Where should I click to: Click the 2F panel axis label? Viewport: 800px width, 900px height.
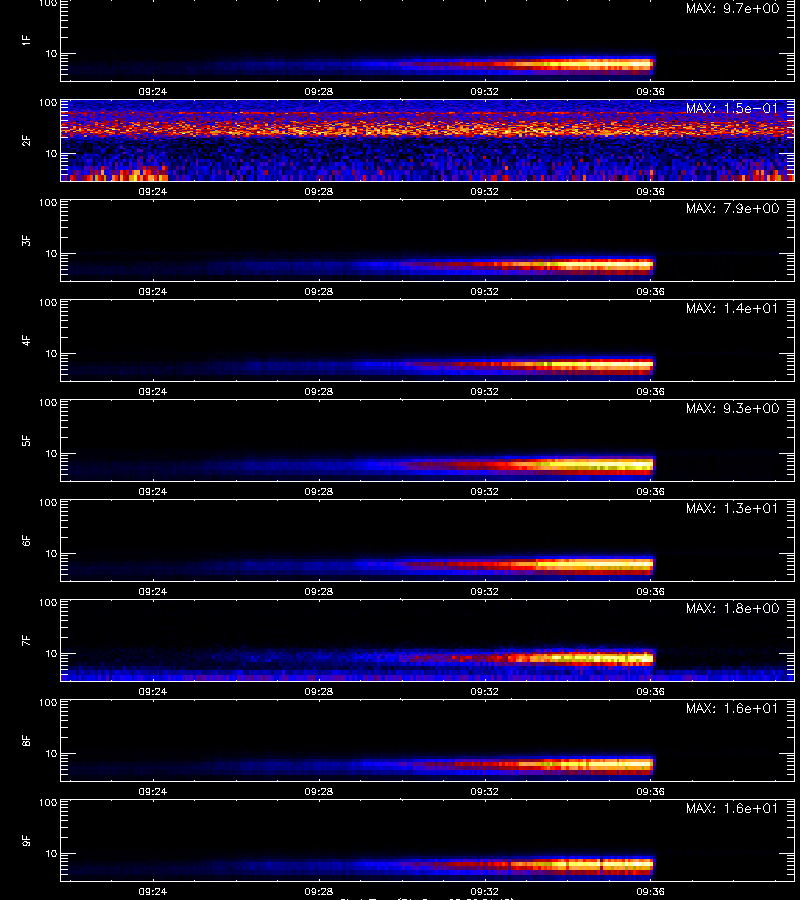point(26,140)
